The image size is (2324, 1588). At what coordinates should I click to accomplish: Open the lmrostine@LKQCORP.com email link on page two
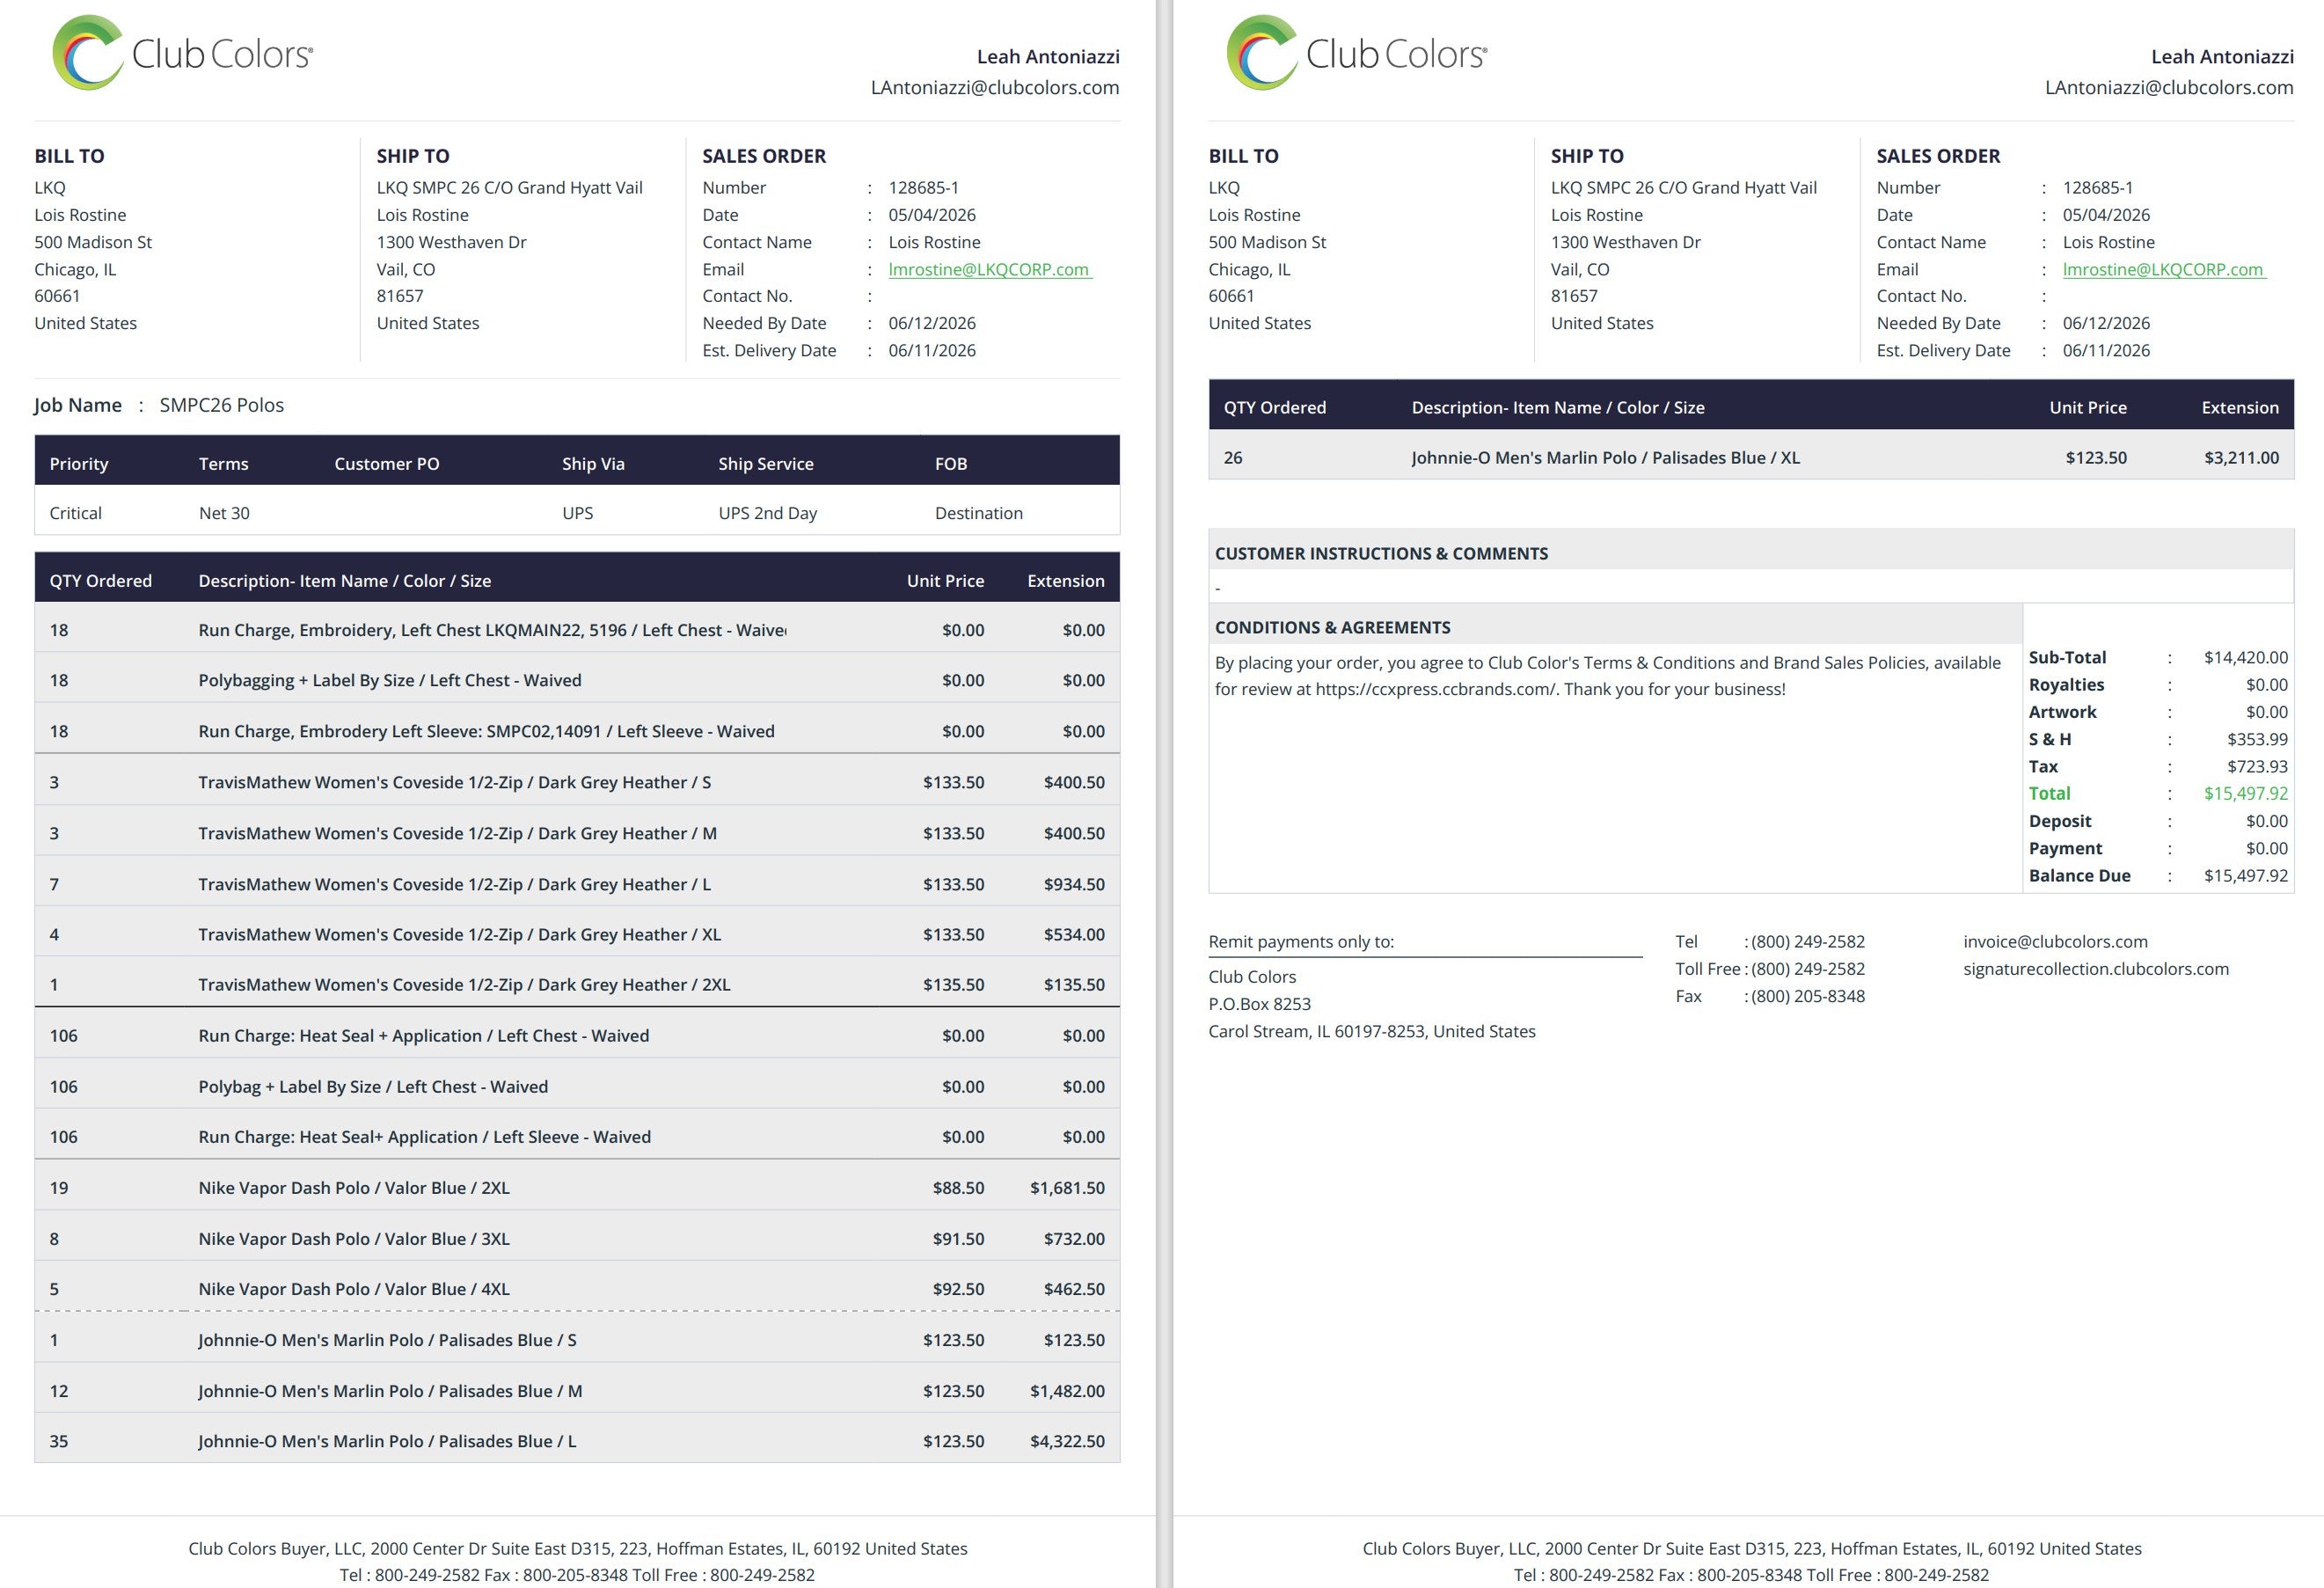coord(2163,269)
